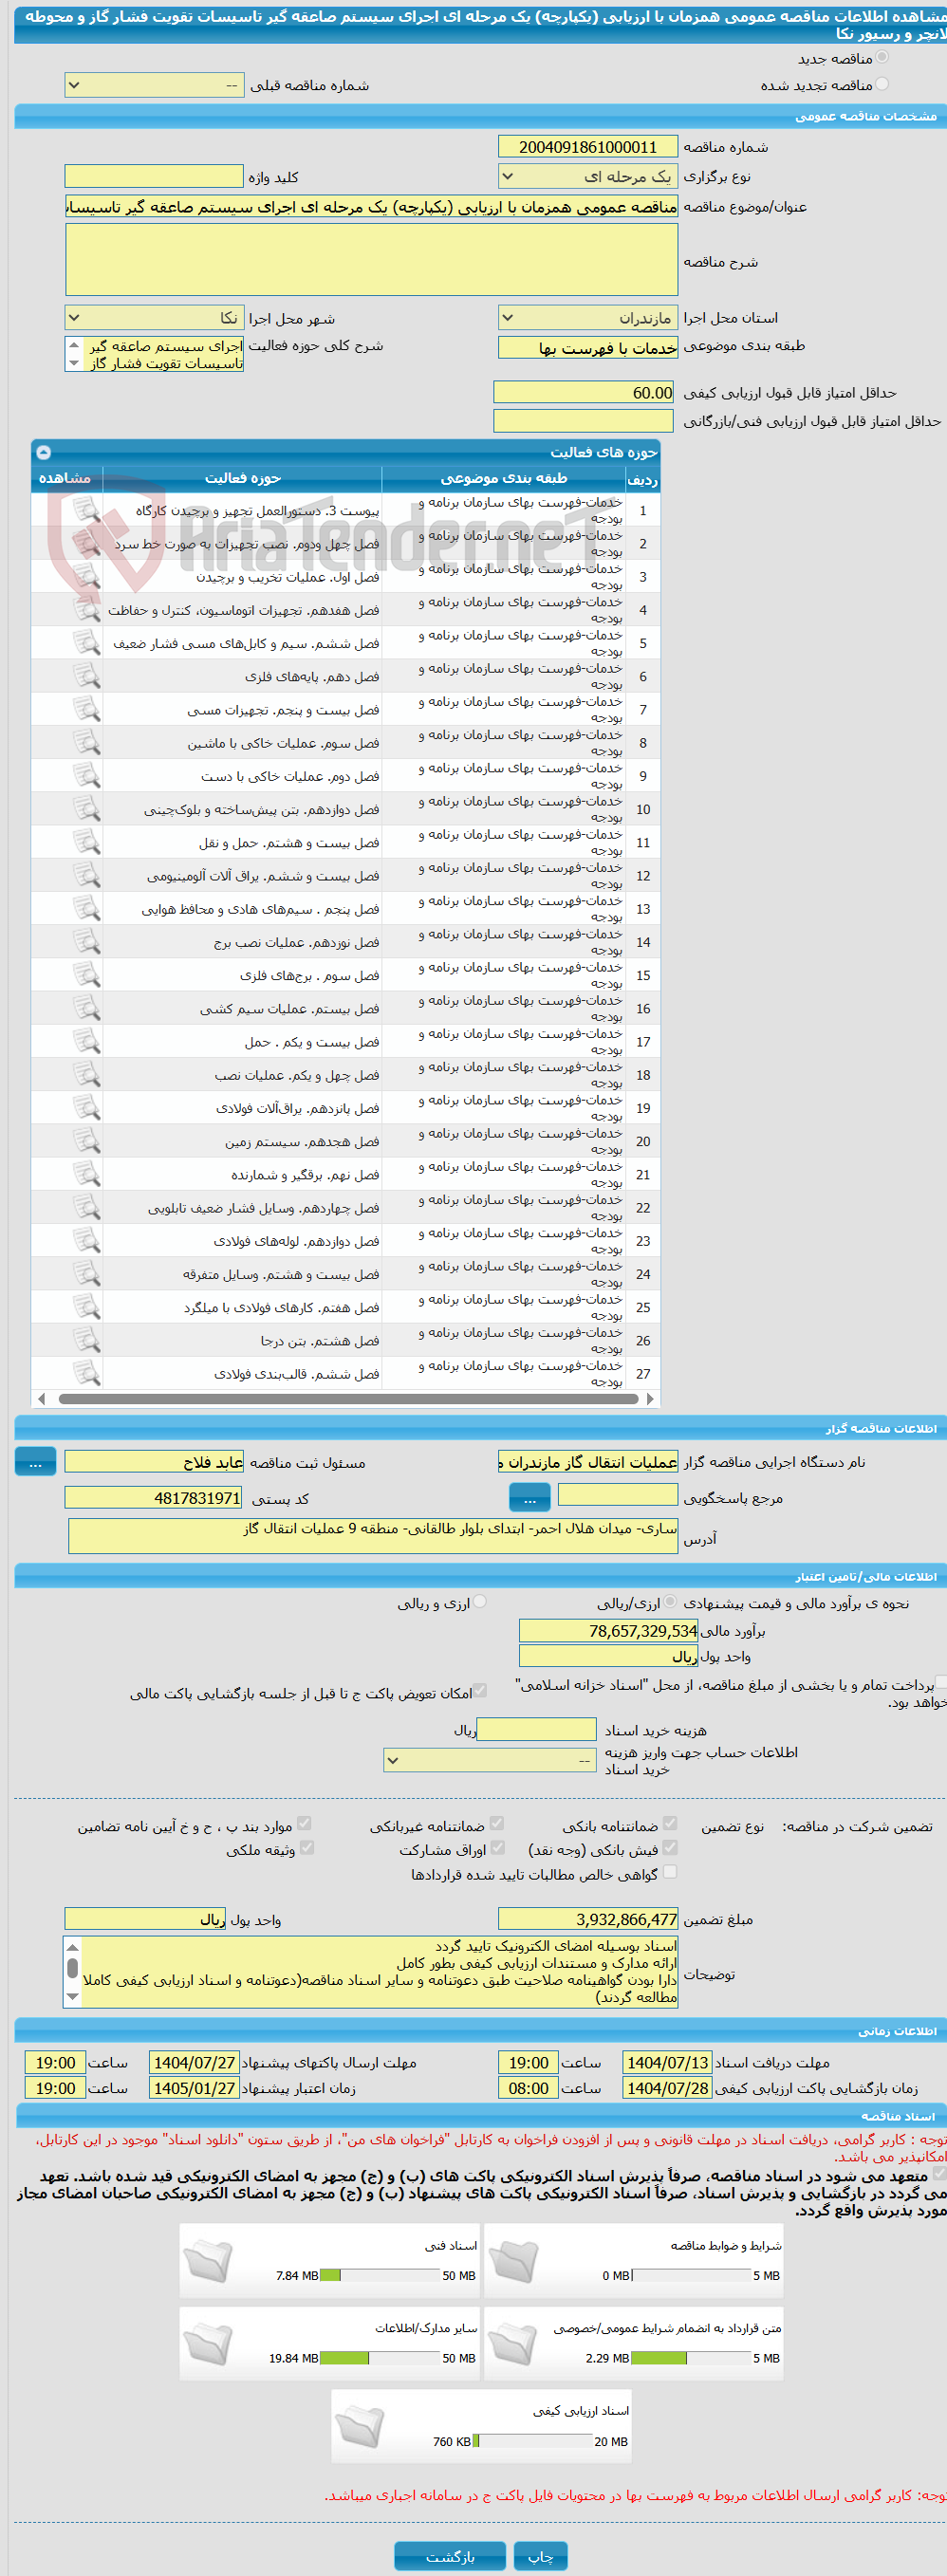Click ellipsis button beside مرجع پاسخگویی

click(530, 1498)
